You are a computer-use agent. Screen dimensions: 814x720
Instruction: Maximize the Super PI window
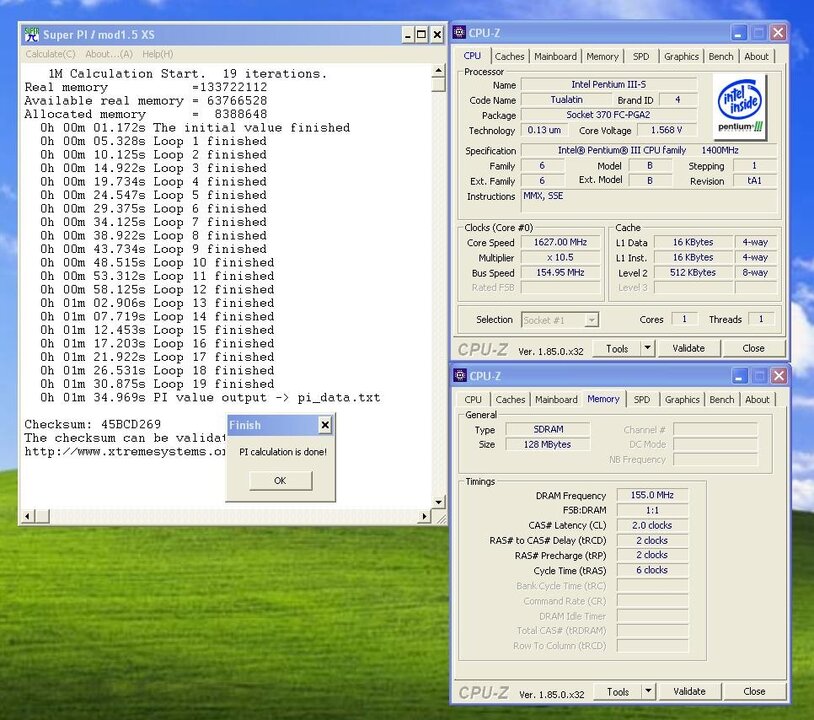coord(422,35)
